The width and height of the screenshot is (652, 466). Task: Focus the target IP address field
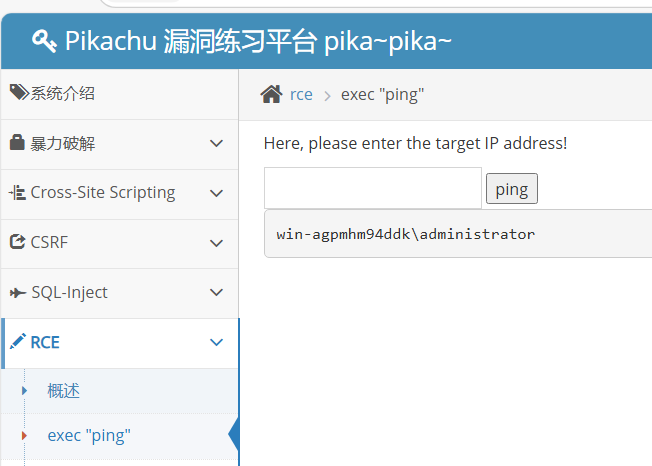[372, 188]
